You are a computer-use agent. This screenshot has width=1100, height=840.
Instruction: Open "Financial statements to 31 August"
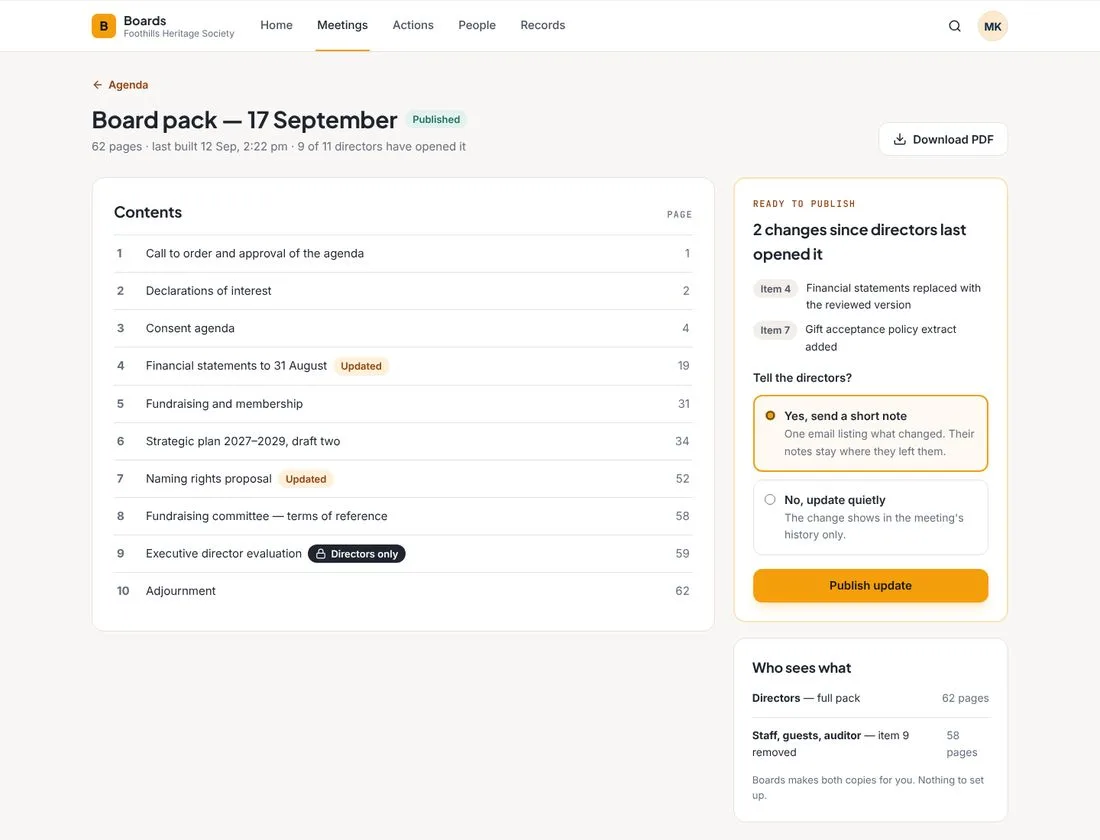pyautogui.click(x=403, y=366)
